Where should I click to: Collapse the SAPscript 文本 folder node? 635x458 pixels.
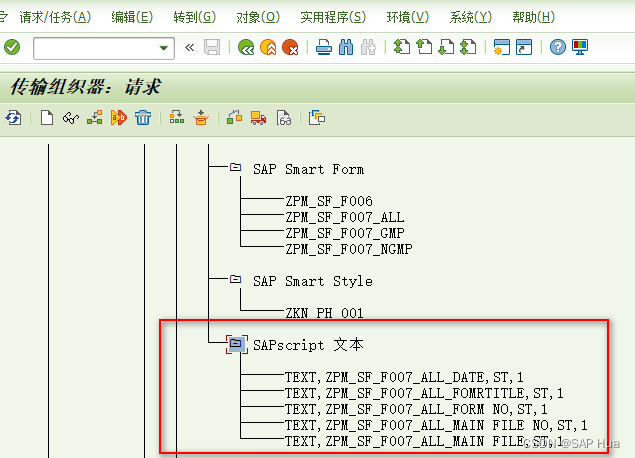[237, 344]
